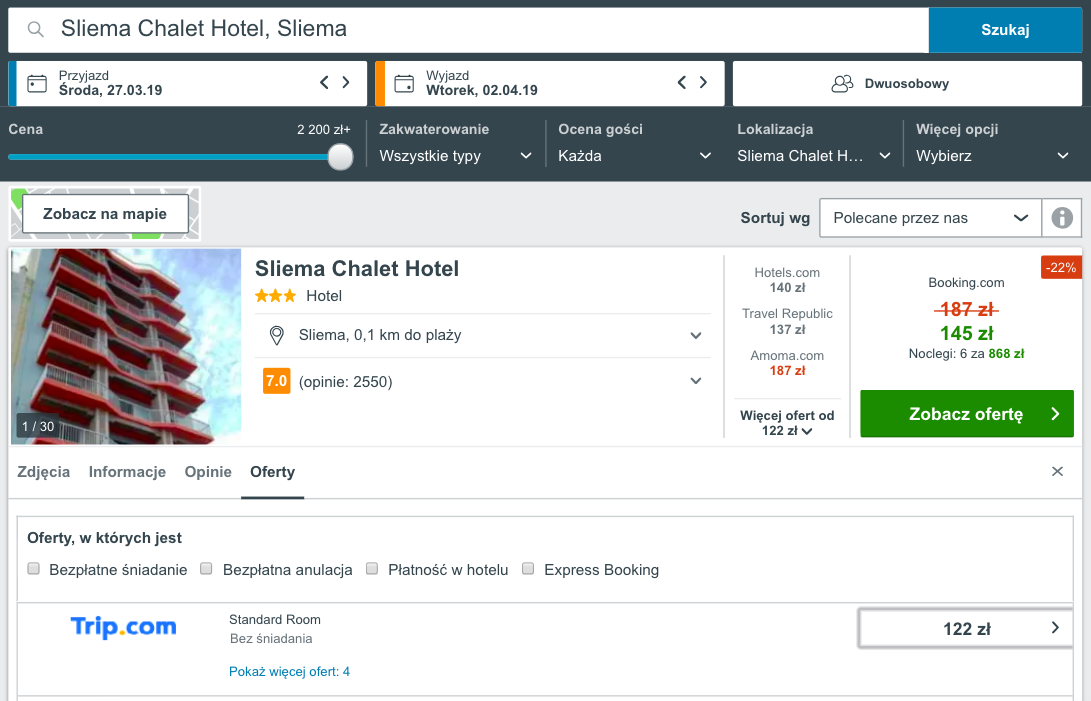Move check-out date to previous day
This screenshot has height=701, width=1091.
[682, 82]
